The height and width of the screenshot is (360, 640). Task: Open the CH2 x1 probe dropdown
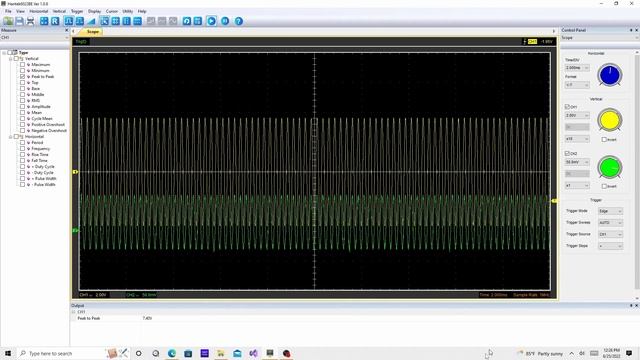(x=577, y=186)
